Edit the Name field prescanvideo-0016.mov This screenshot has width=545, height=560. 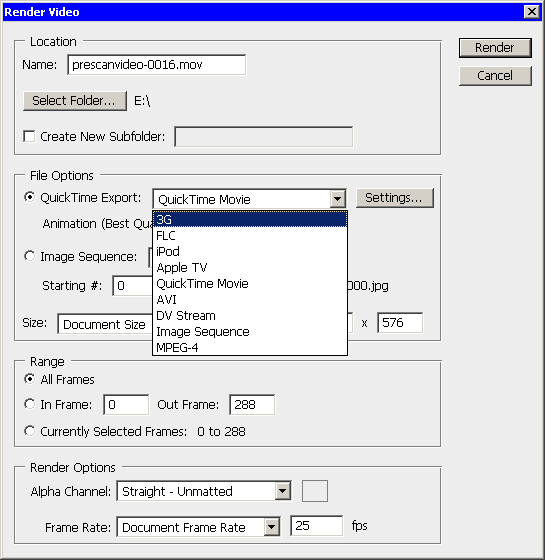[x=156, y=65]
